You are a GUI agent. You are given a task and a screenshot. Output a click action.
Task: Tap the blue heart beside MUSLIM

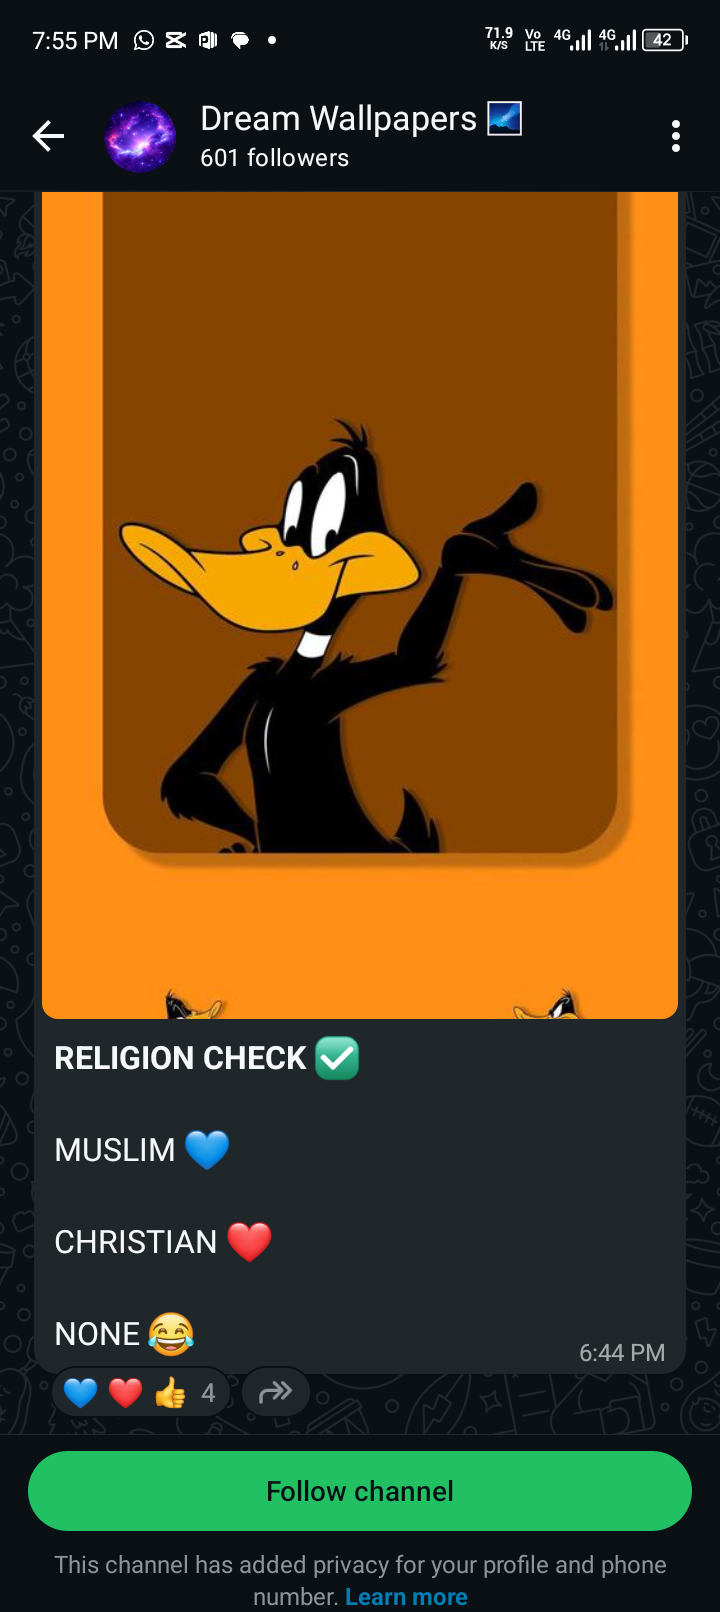point(207,1150)
